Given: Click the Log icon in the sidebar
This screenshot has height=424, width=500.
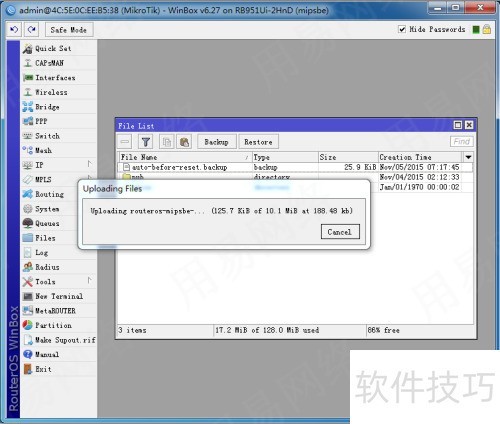Looking at the screenshot, I should [28, 253].
